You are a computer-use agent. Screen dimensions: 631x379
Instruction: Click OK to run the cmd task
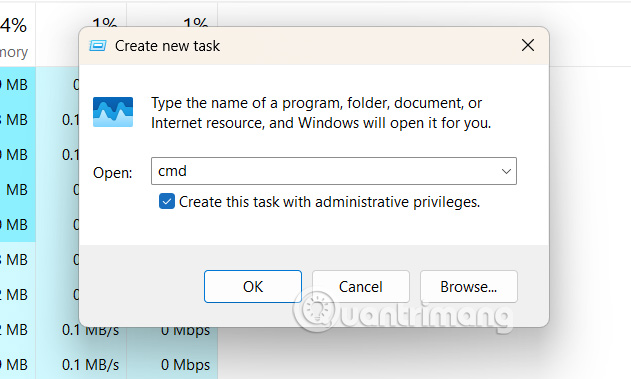[x=253, y=286]
